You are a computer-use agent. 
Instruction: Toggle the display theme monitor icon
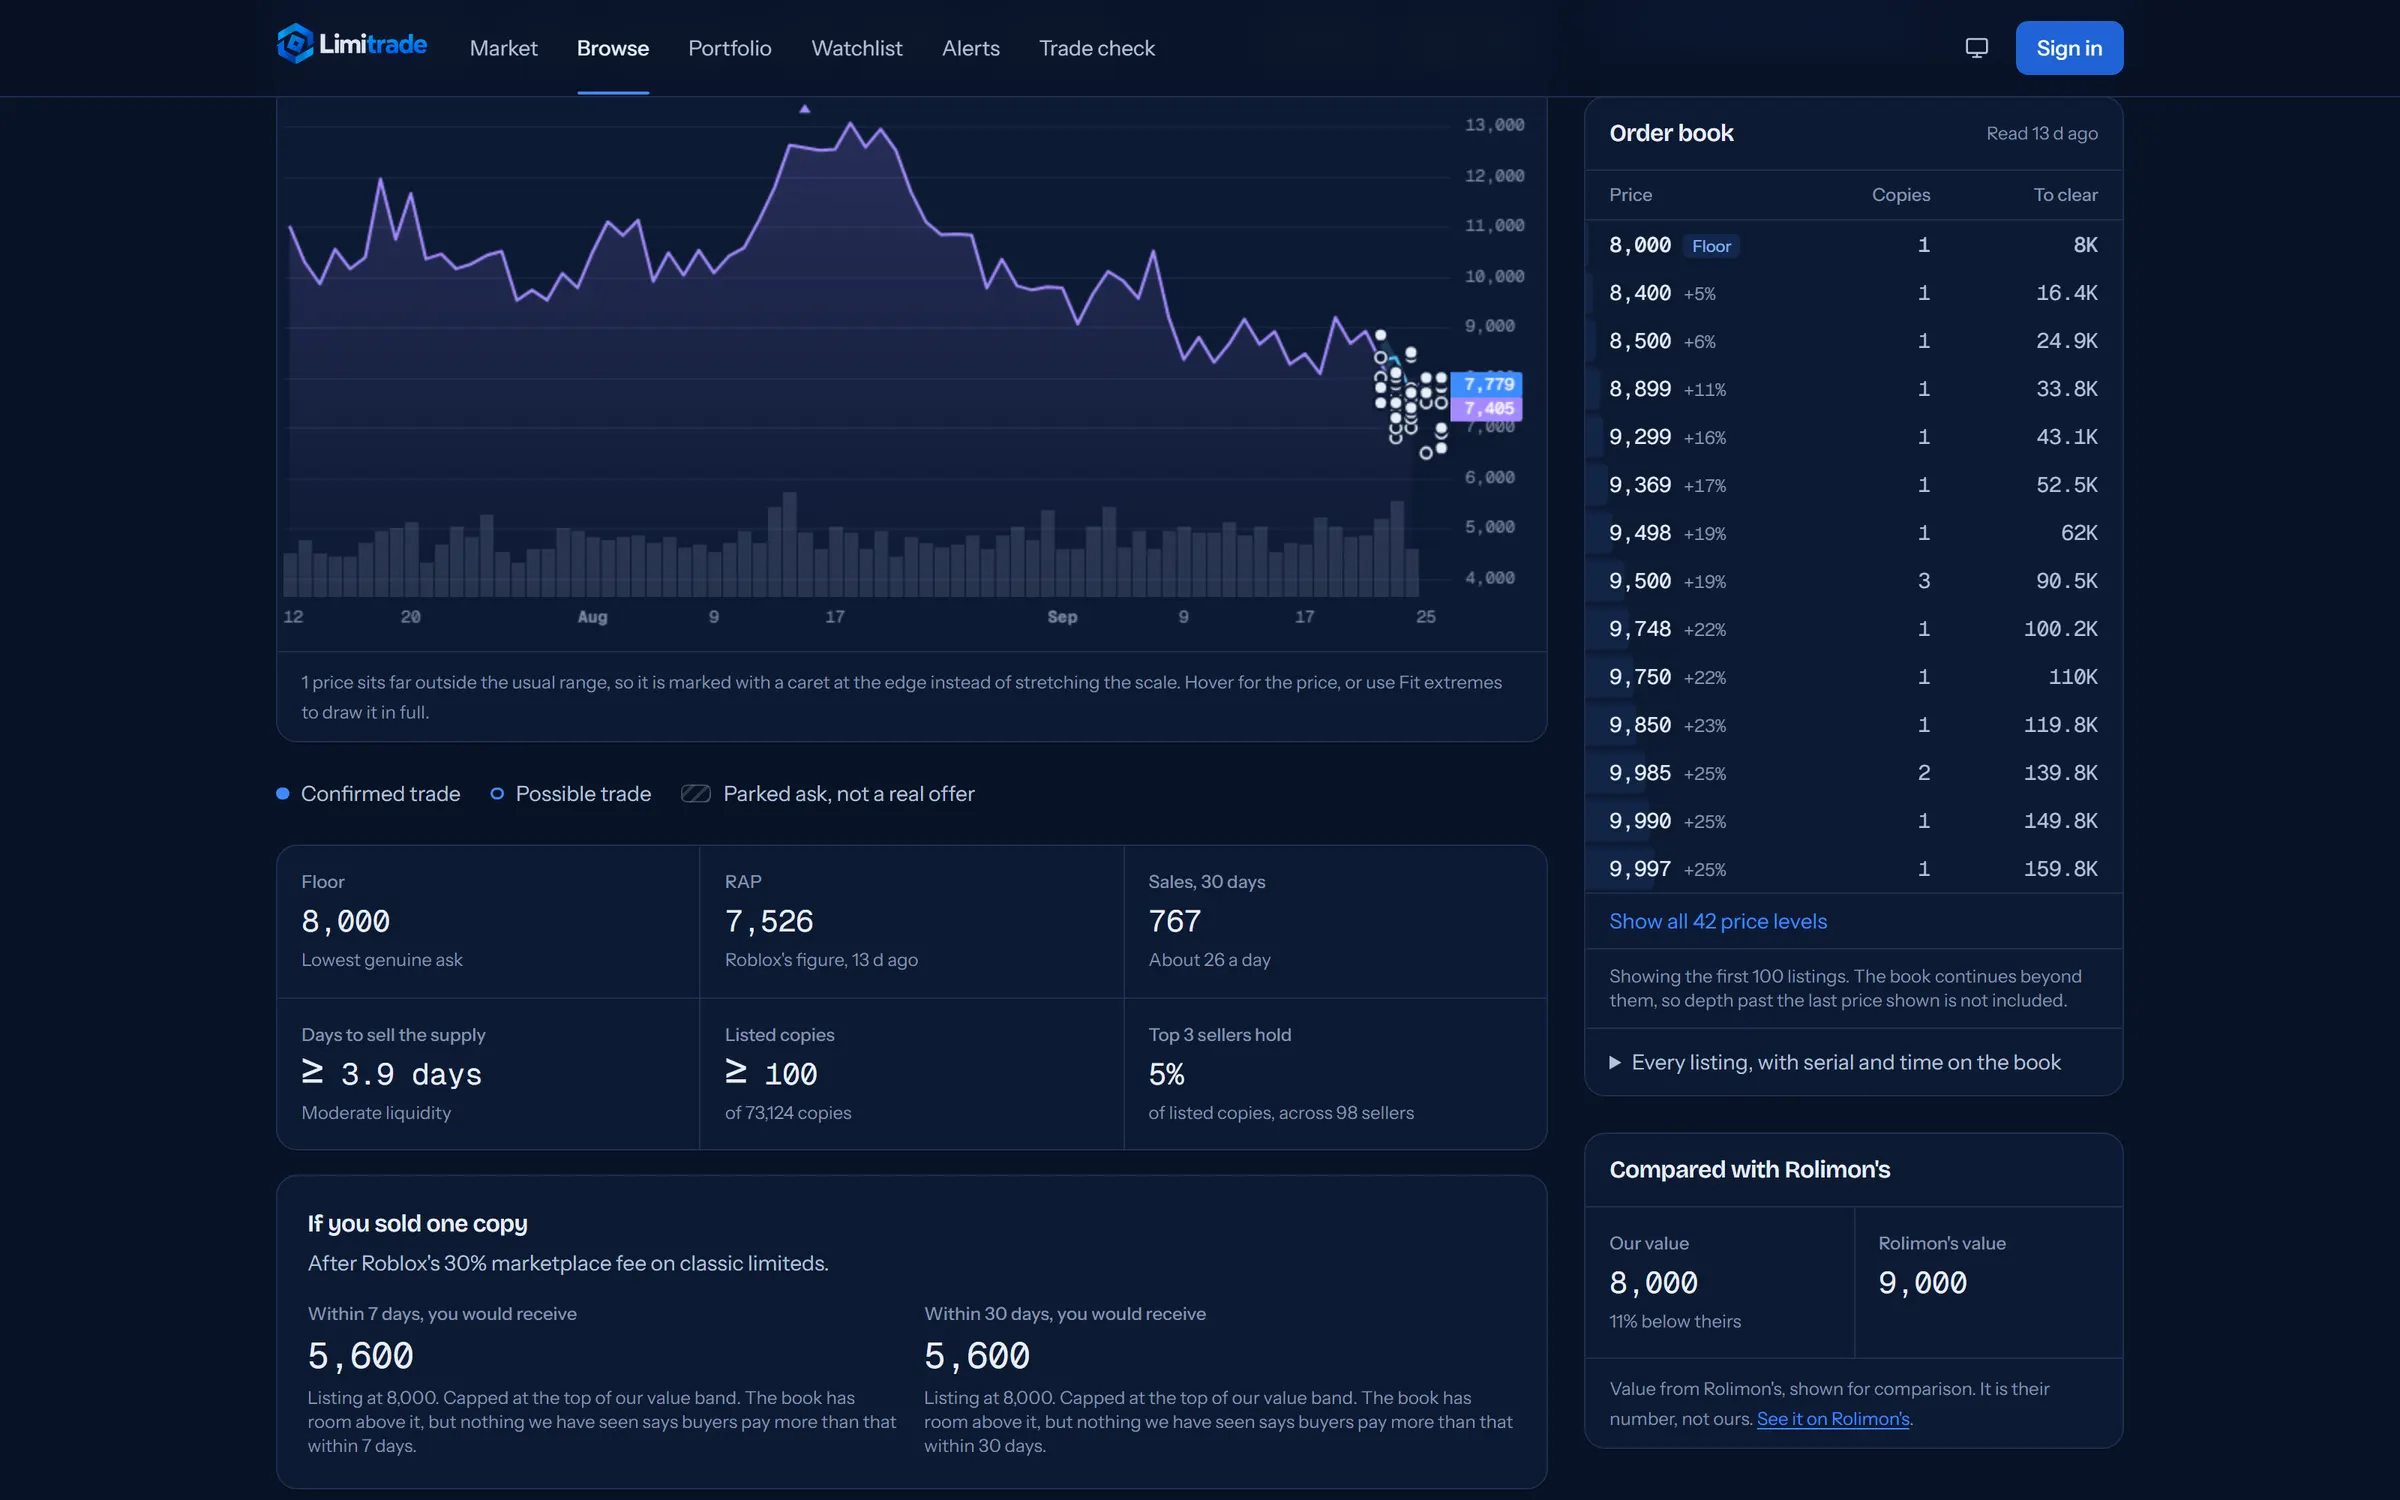coord(1976,48)
